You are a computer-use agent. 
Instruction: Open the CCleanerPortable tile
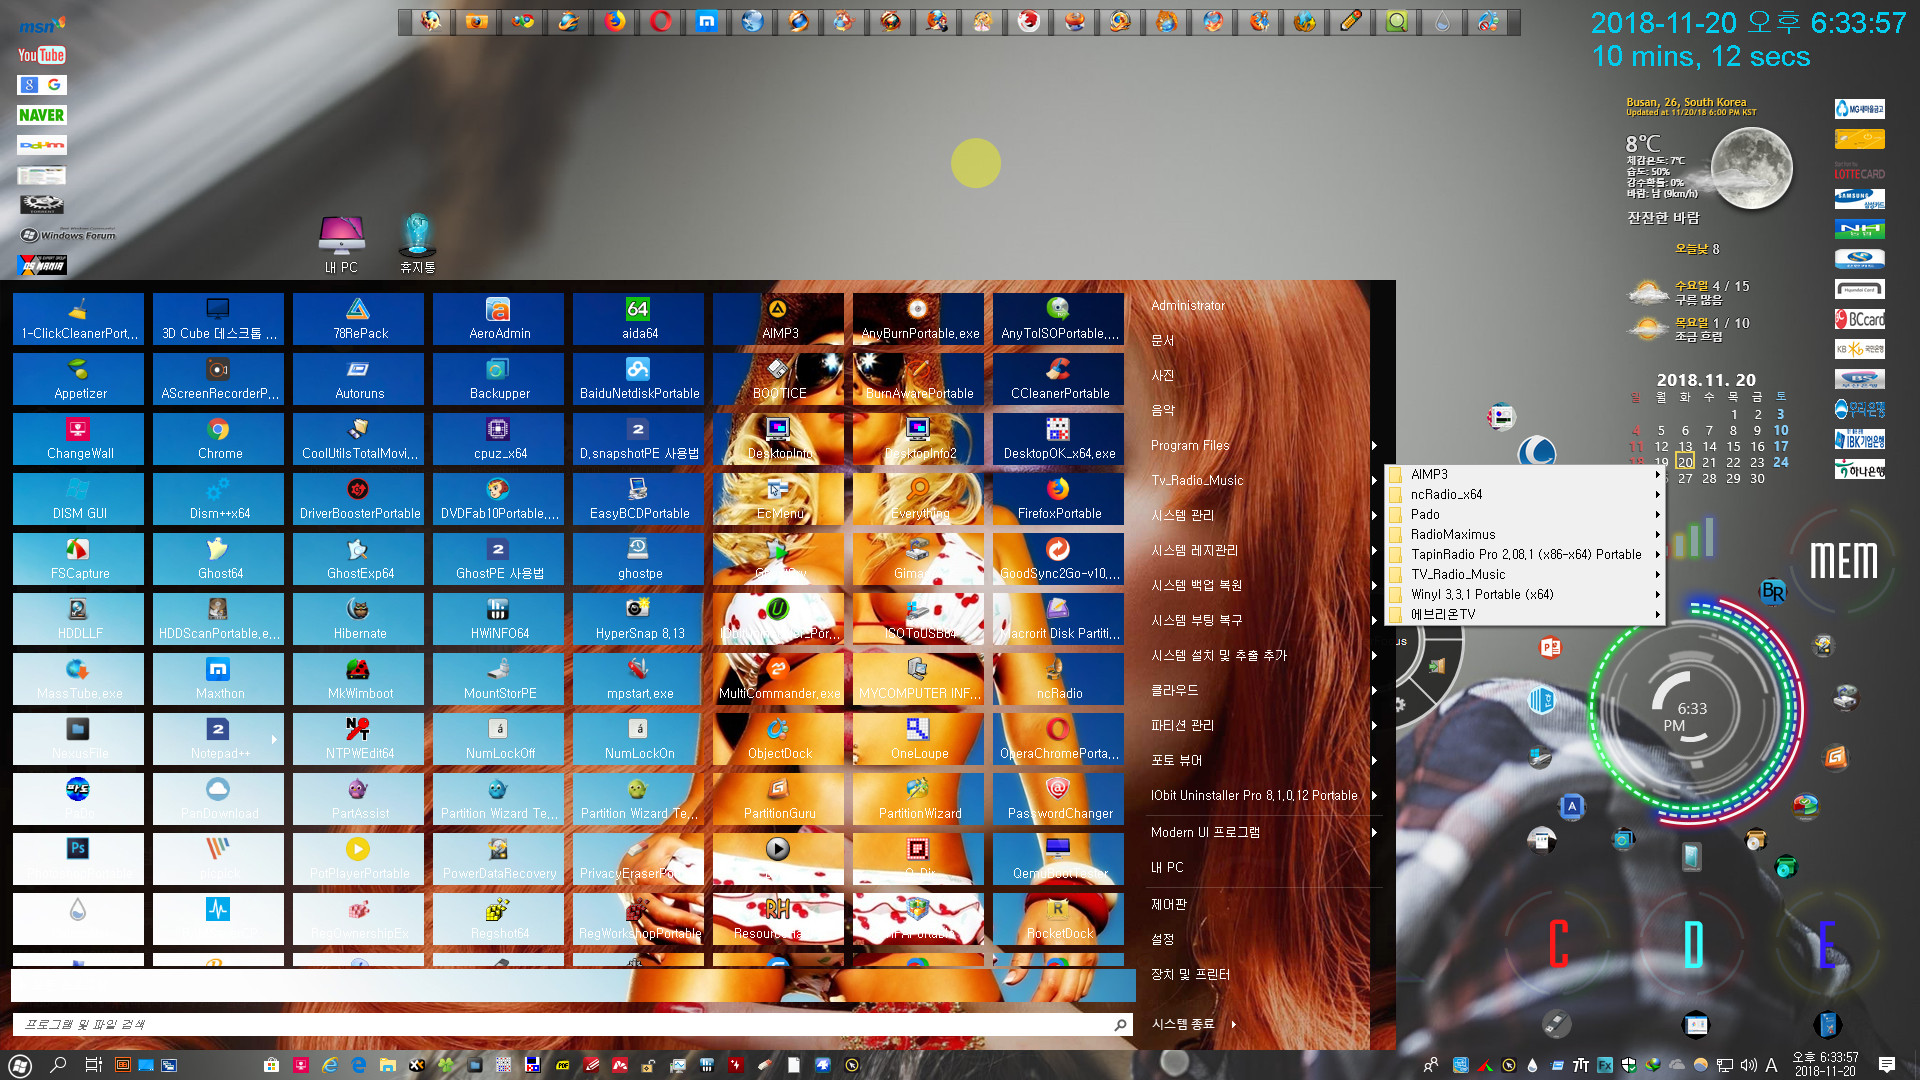[x=1059, y=379]
